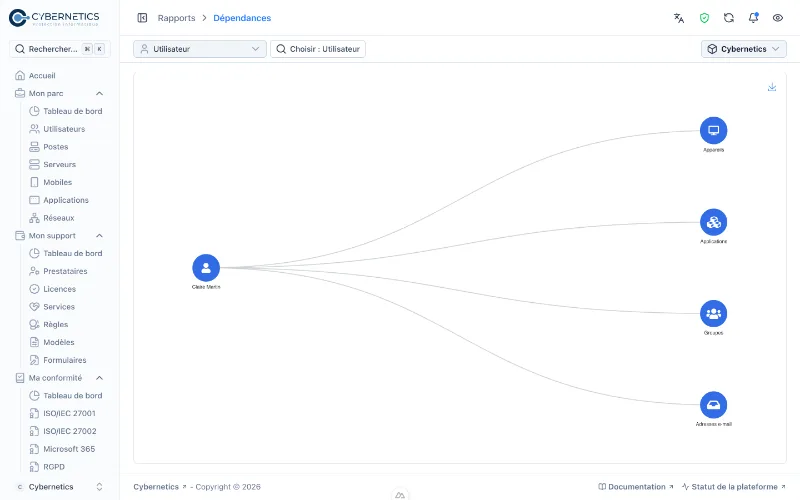The height and width of the screenshot is (500, 800).
Task: Open the Documentation link
Action: click(636, 487)
